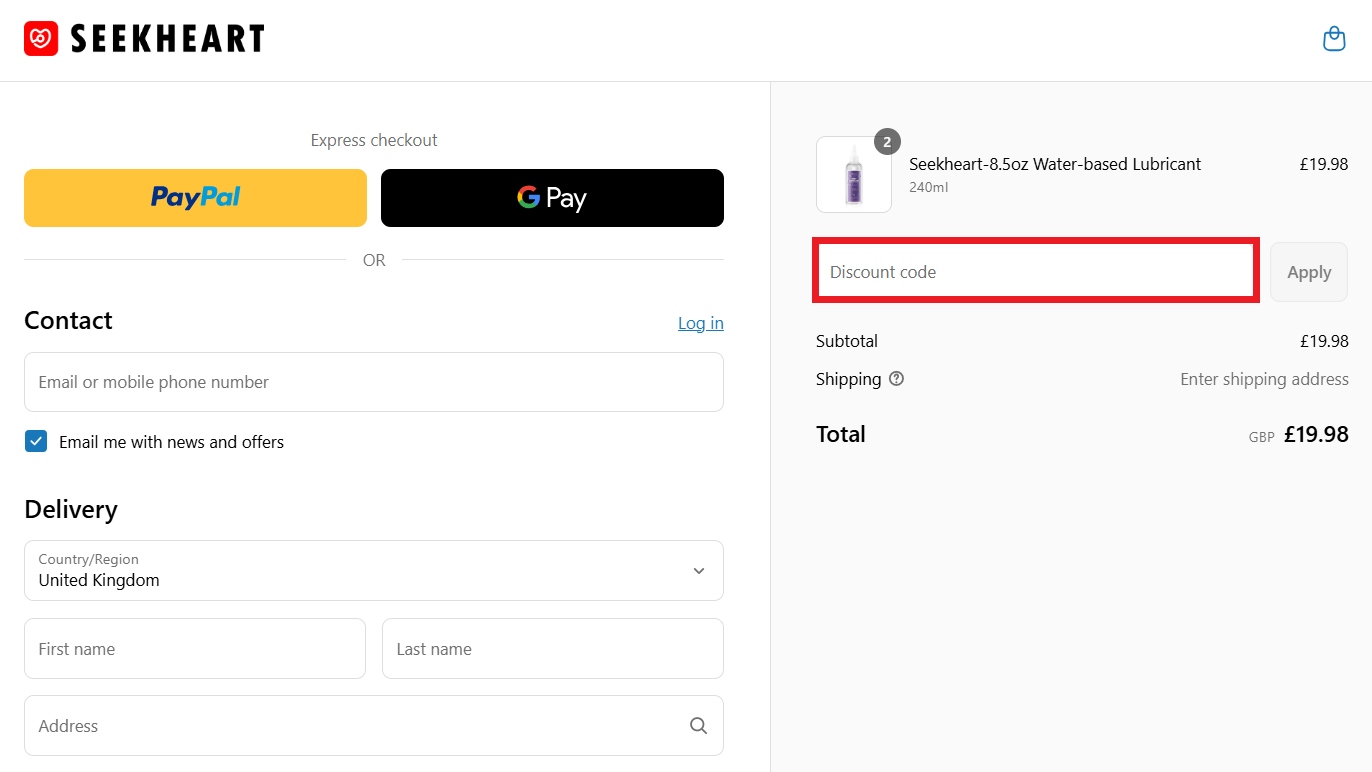Click the Enter shipping address text
The image size is (1372, 772).
[x=1264, y=379]
